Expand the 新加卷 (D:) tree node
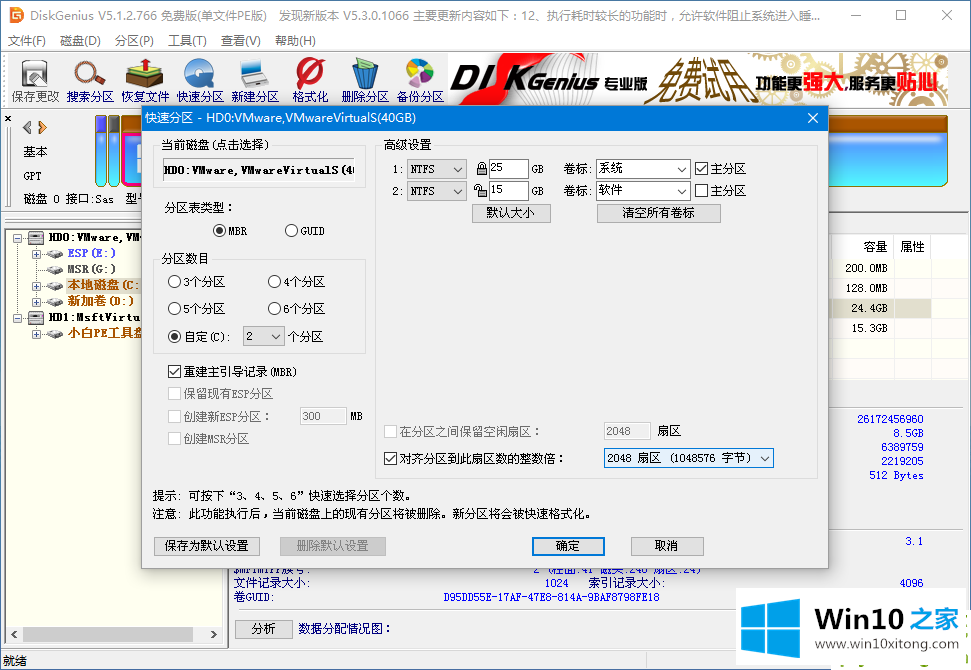Screen dimensions: 971x670 click(x=37, y=302)
